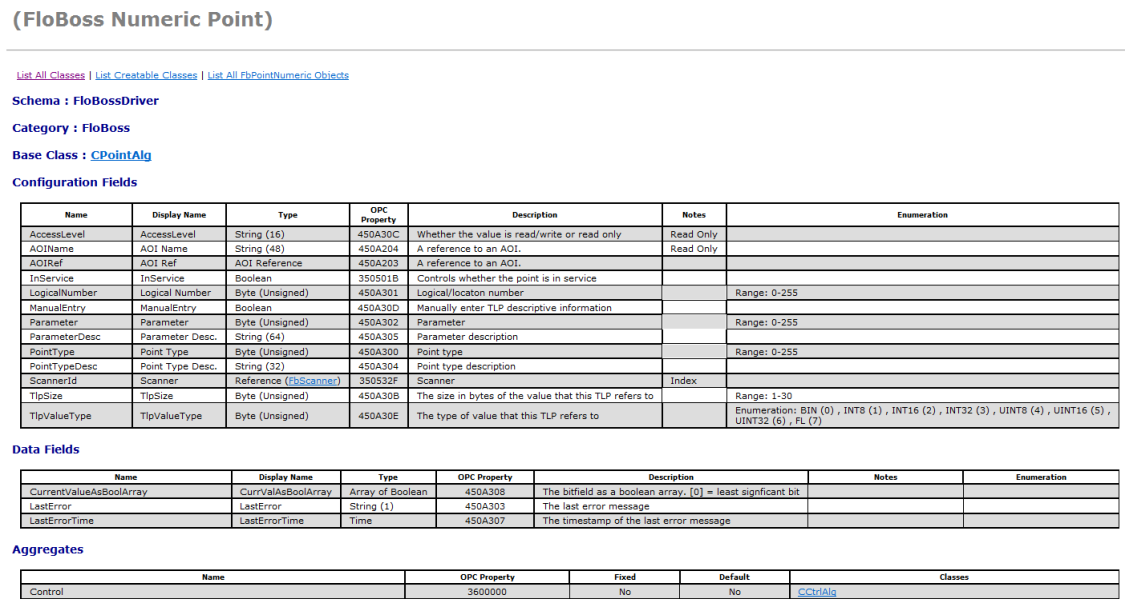Image resolution: width=1125 pixels, height=611 pixels.
Task: Select OPC property value 450A302
Action: (378, 322)
